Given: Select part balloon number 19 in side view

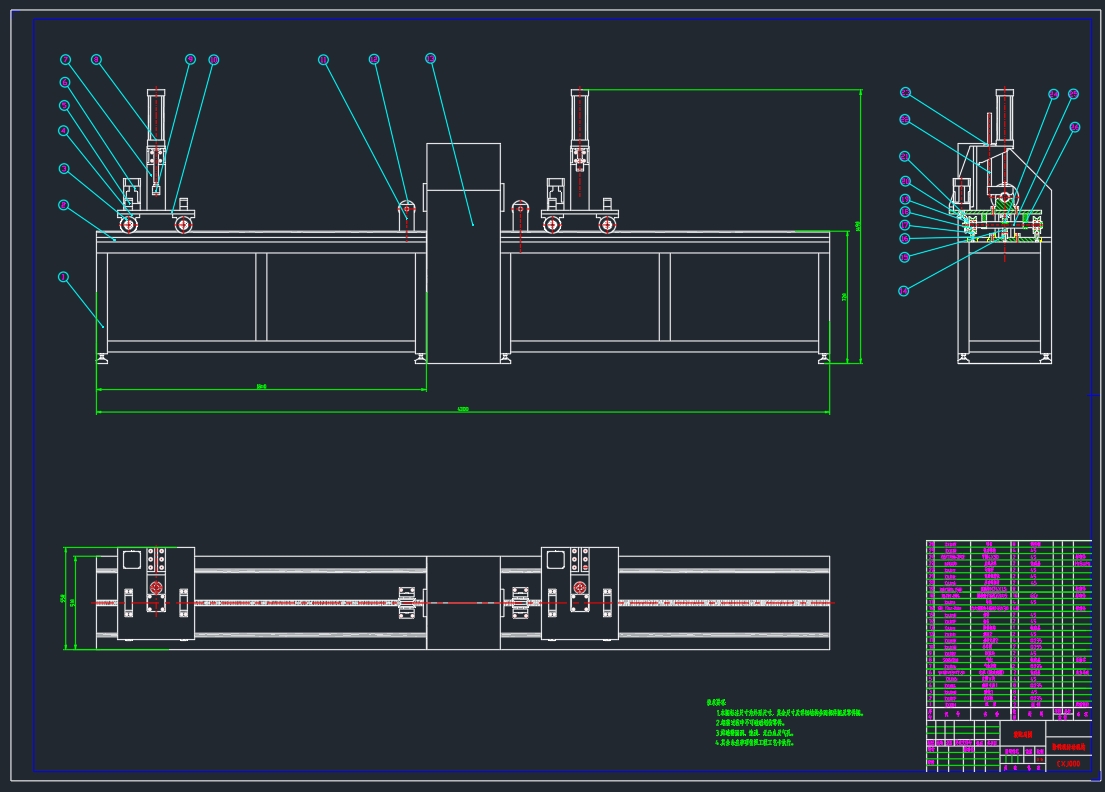Looking at the screenshot, I should click(905, 199).
